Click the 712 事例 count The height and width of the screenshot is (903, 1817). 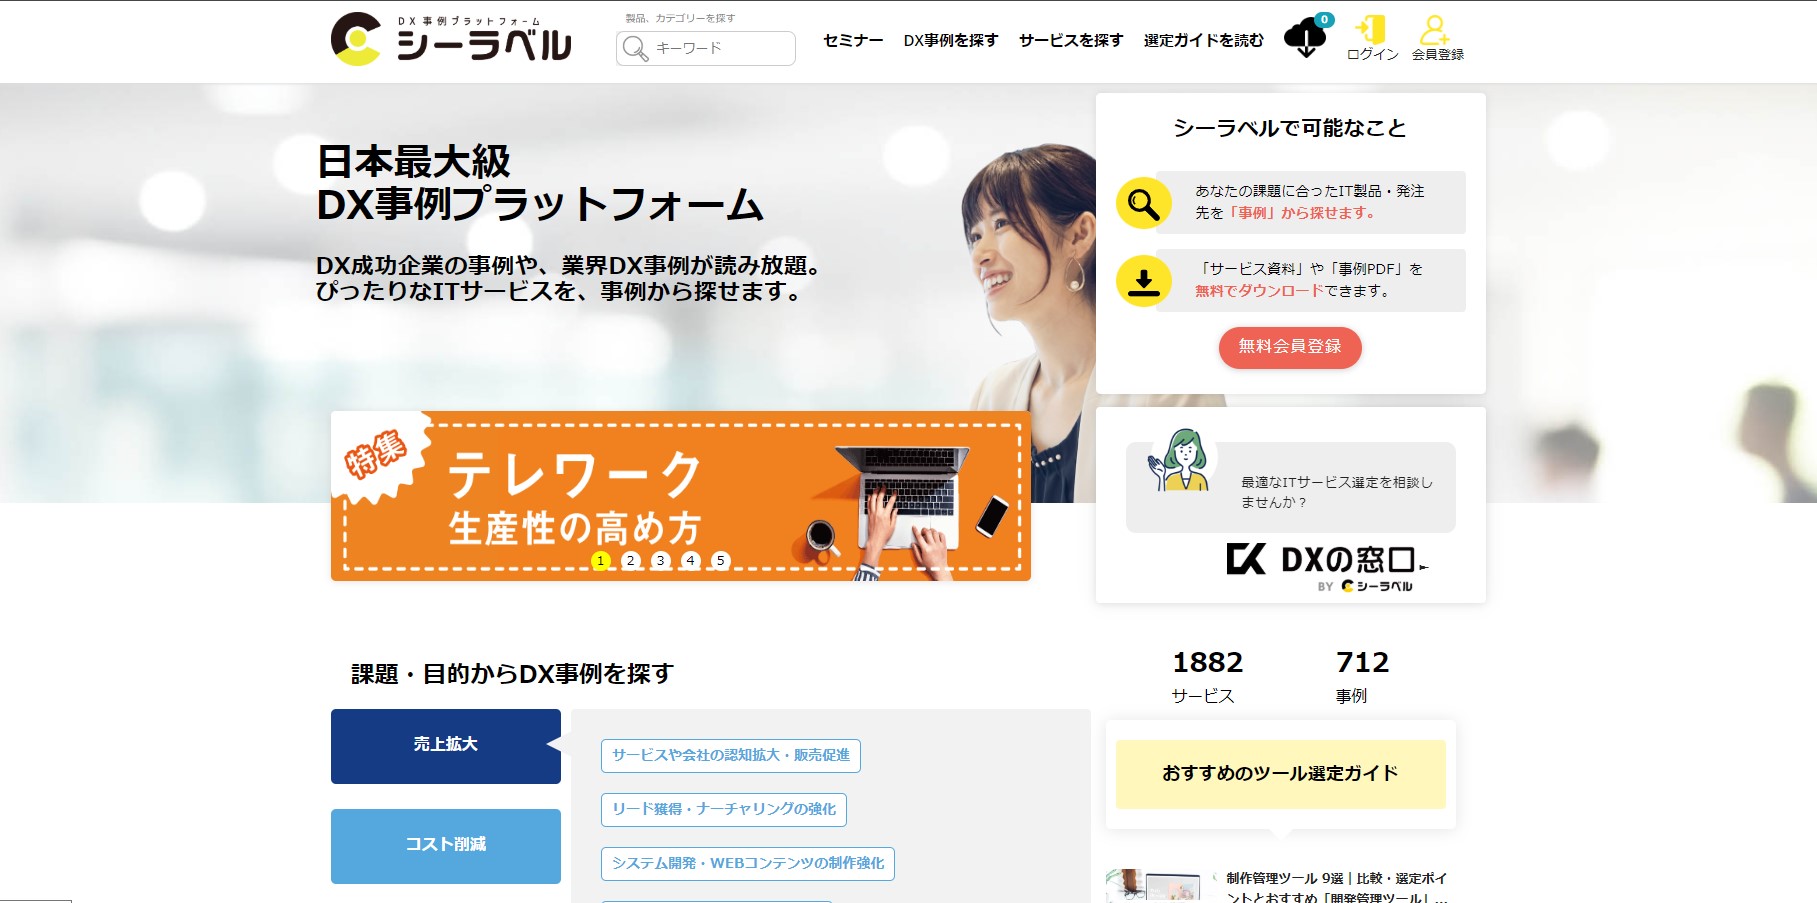click(x=1362, y=677)
